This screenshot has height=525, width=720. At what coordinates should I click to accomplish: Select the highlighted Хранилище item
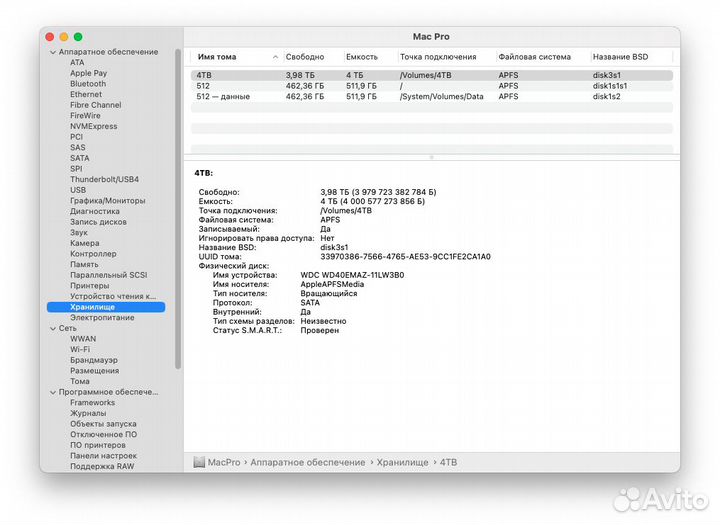tap(106, 307)
